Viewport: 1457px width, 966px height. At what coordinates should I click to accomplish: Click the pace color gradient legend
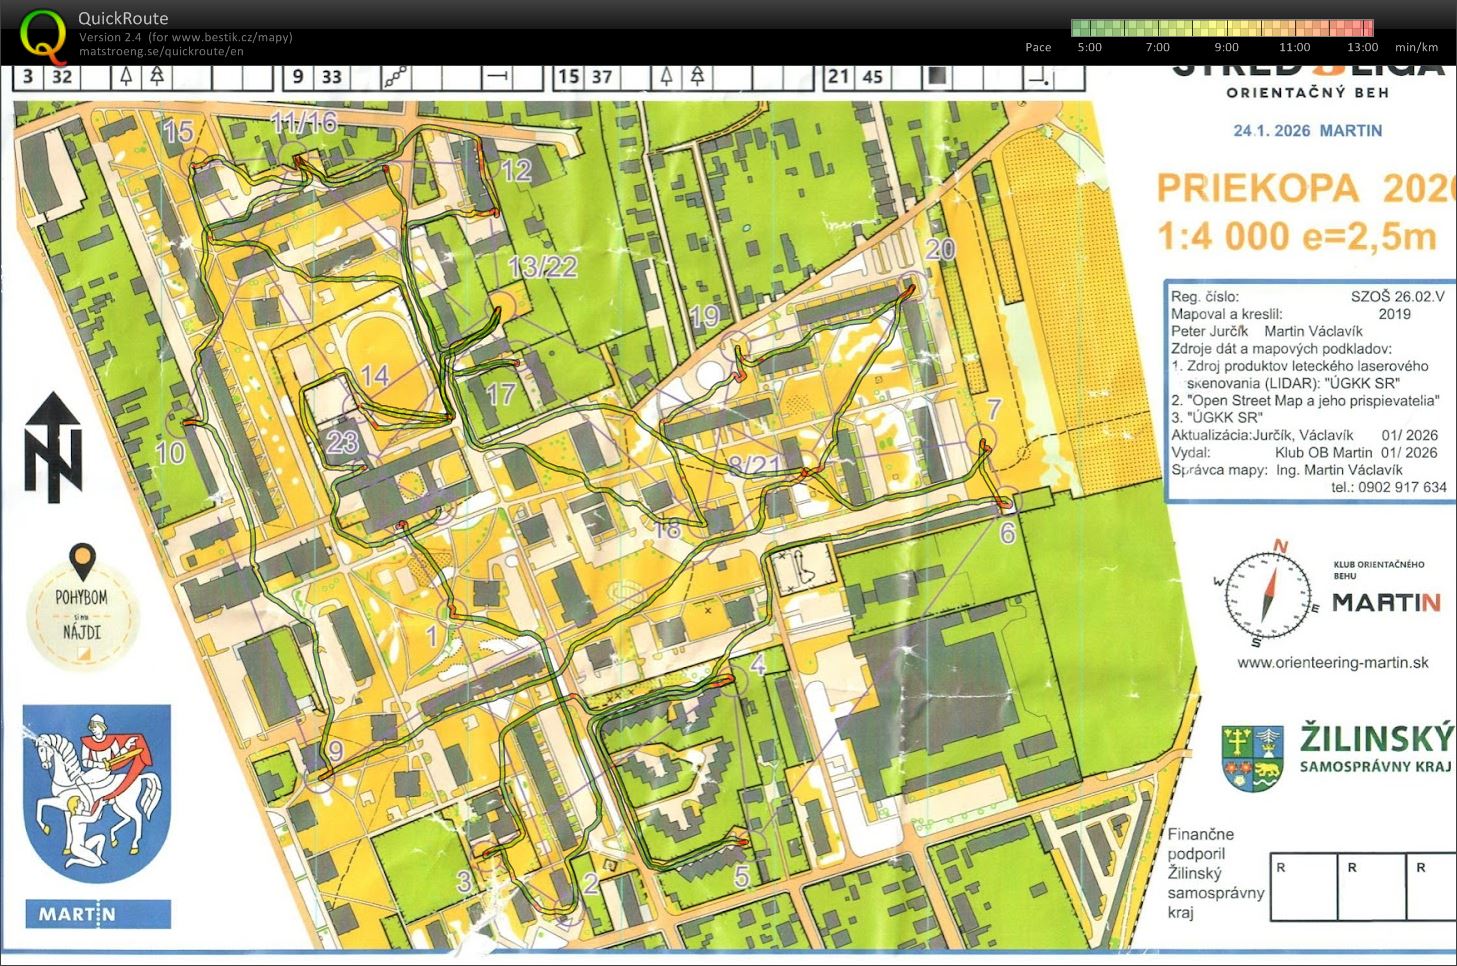click(1222, 28)
